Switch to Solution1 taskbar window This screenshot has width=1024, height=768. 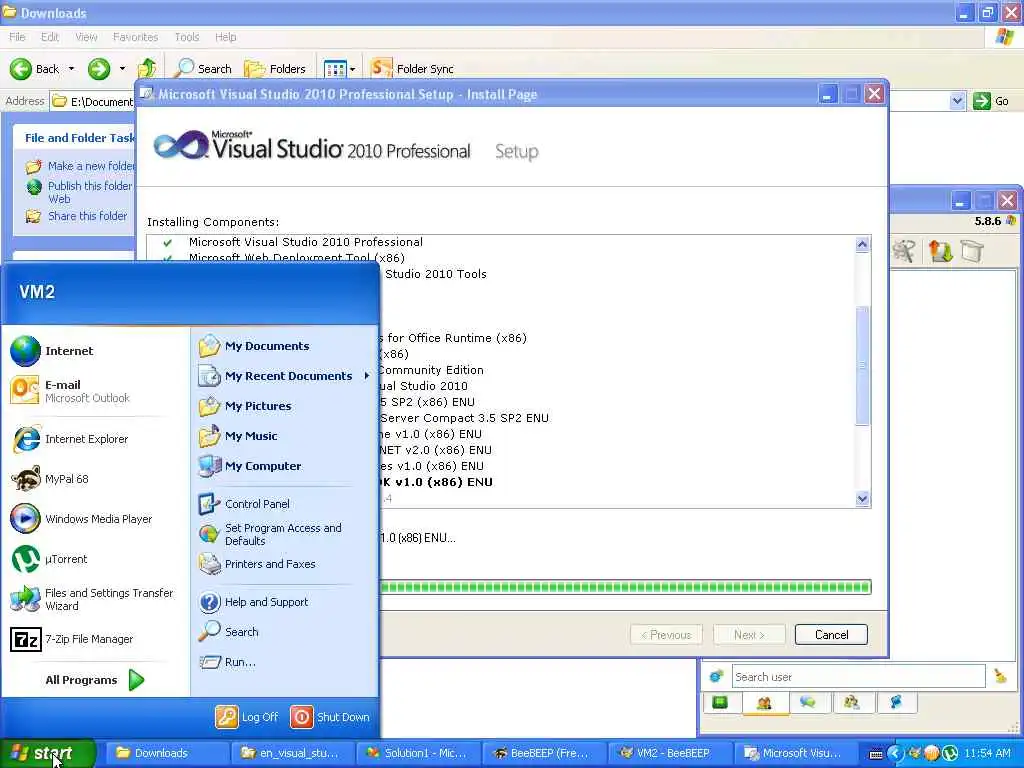pyautogui.click(x=418, y=754)
